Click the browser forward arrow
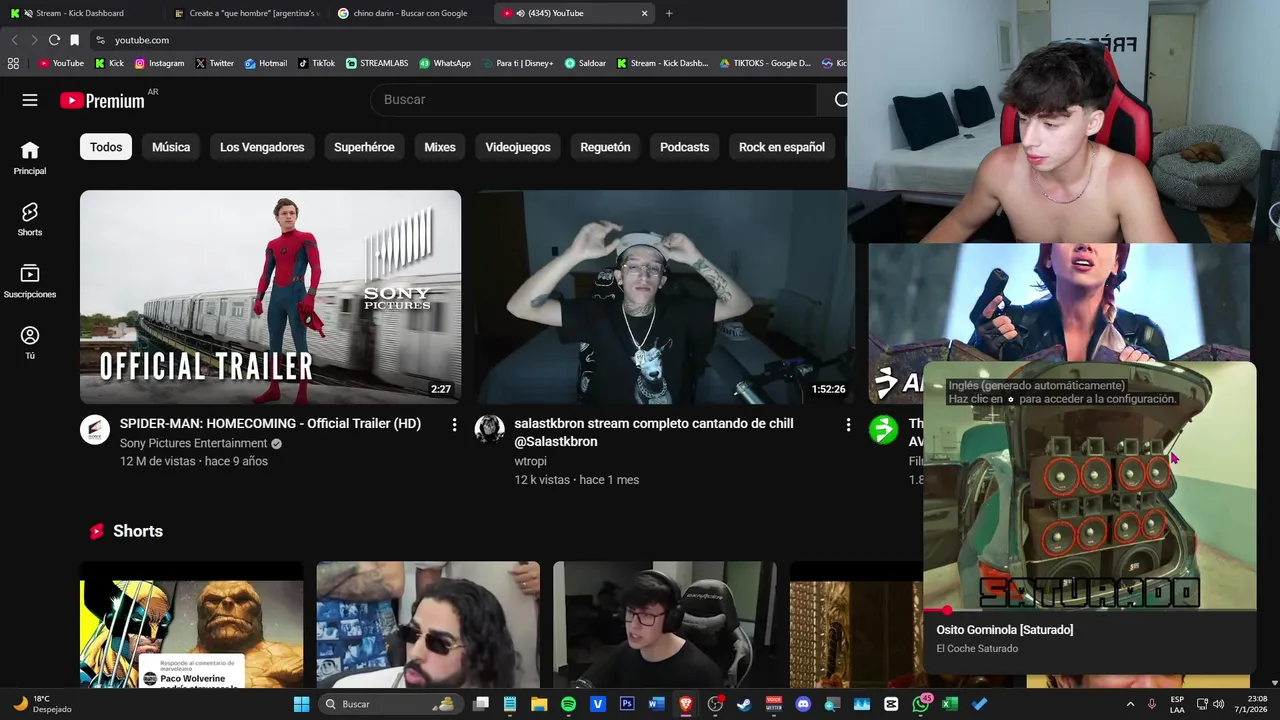Viewport: 1280px width, 720px height. tap(34, 40)
